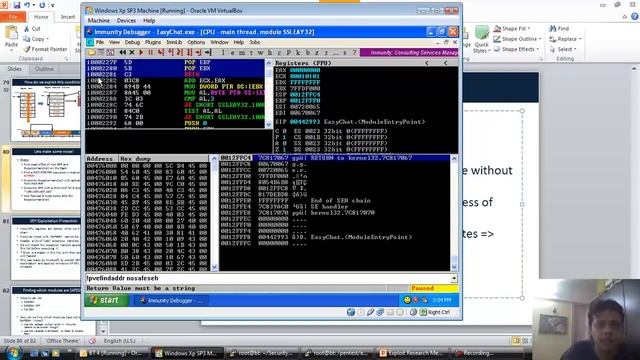Click the Find button in PowerPoint
The image size is (640, 360).
559,29
